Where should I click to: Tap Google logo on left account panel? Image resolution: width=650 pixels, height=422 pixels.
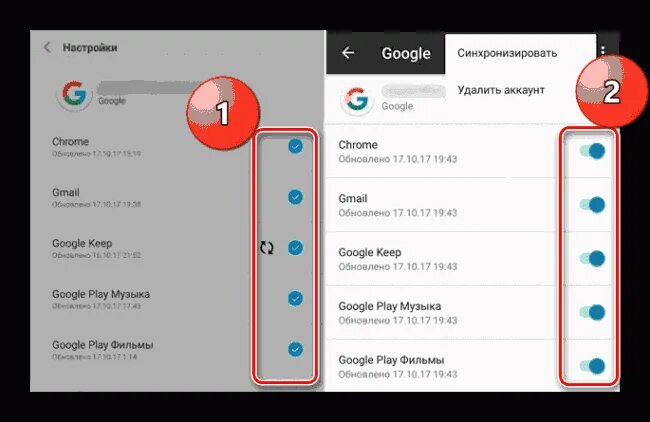75,94
